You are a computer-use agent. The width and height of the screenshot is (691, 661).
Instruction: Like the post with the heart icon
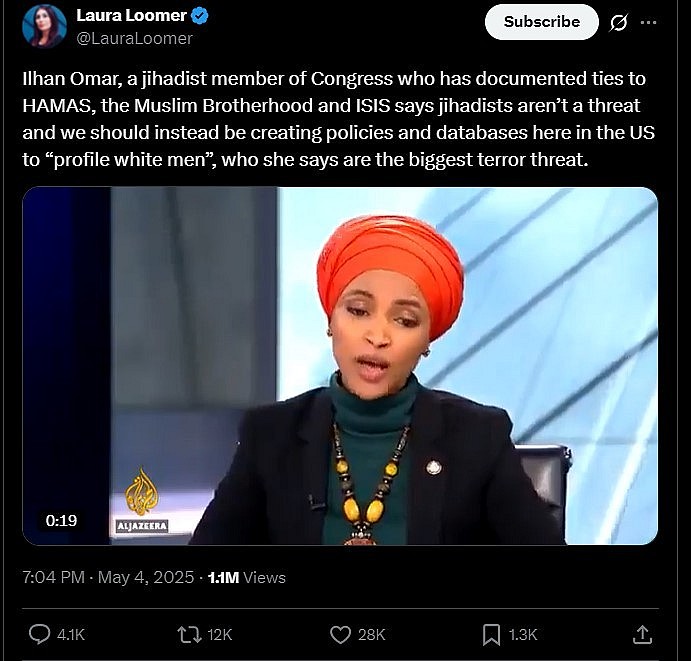click(x=340, y=635)
